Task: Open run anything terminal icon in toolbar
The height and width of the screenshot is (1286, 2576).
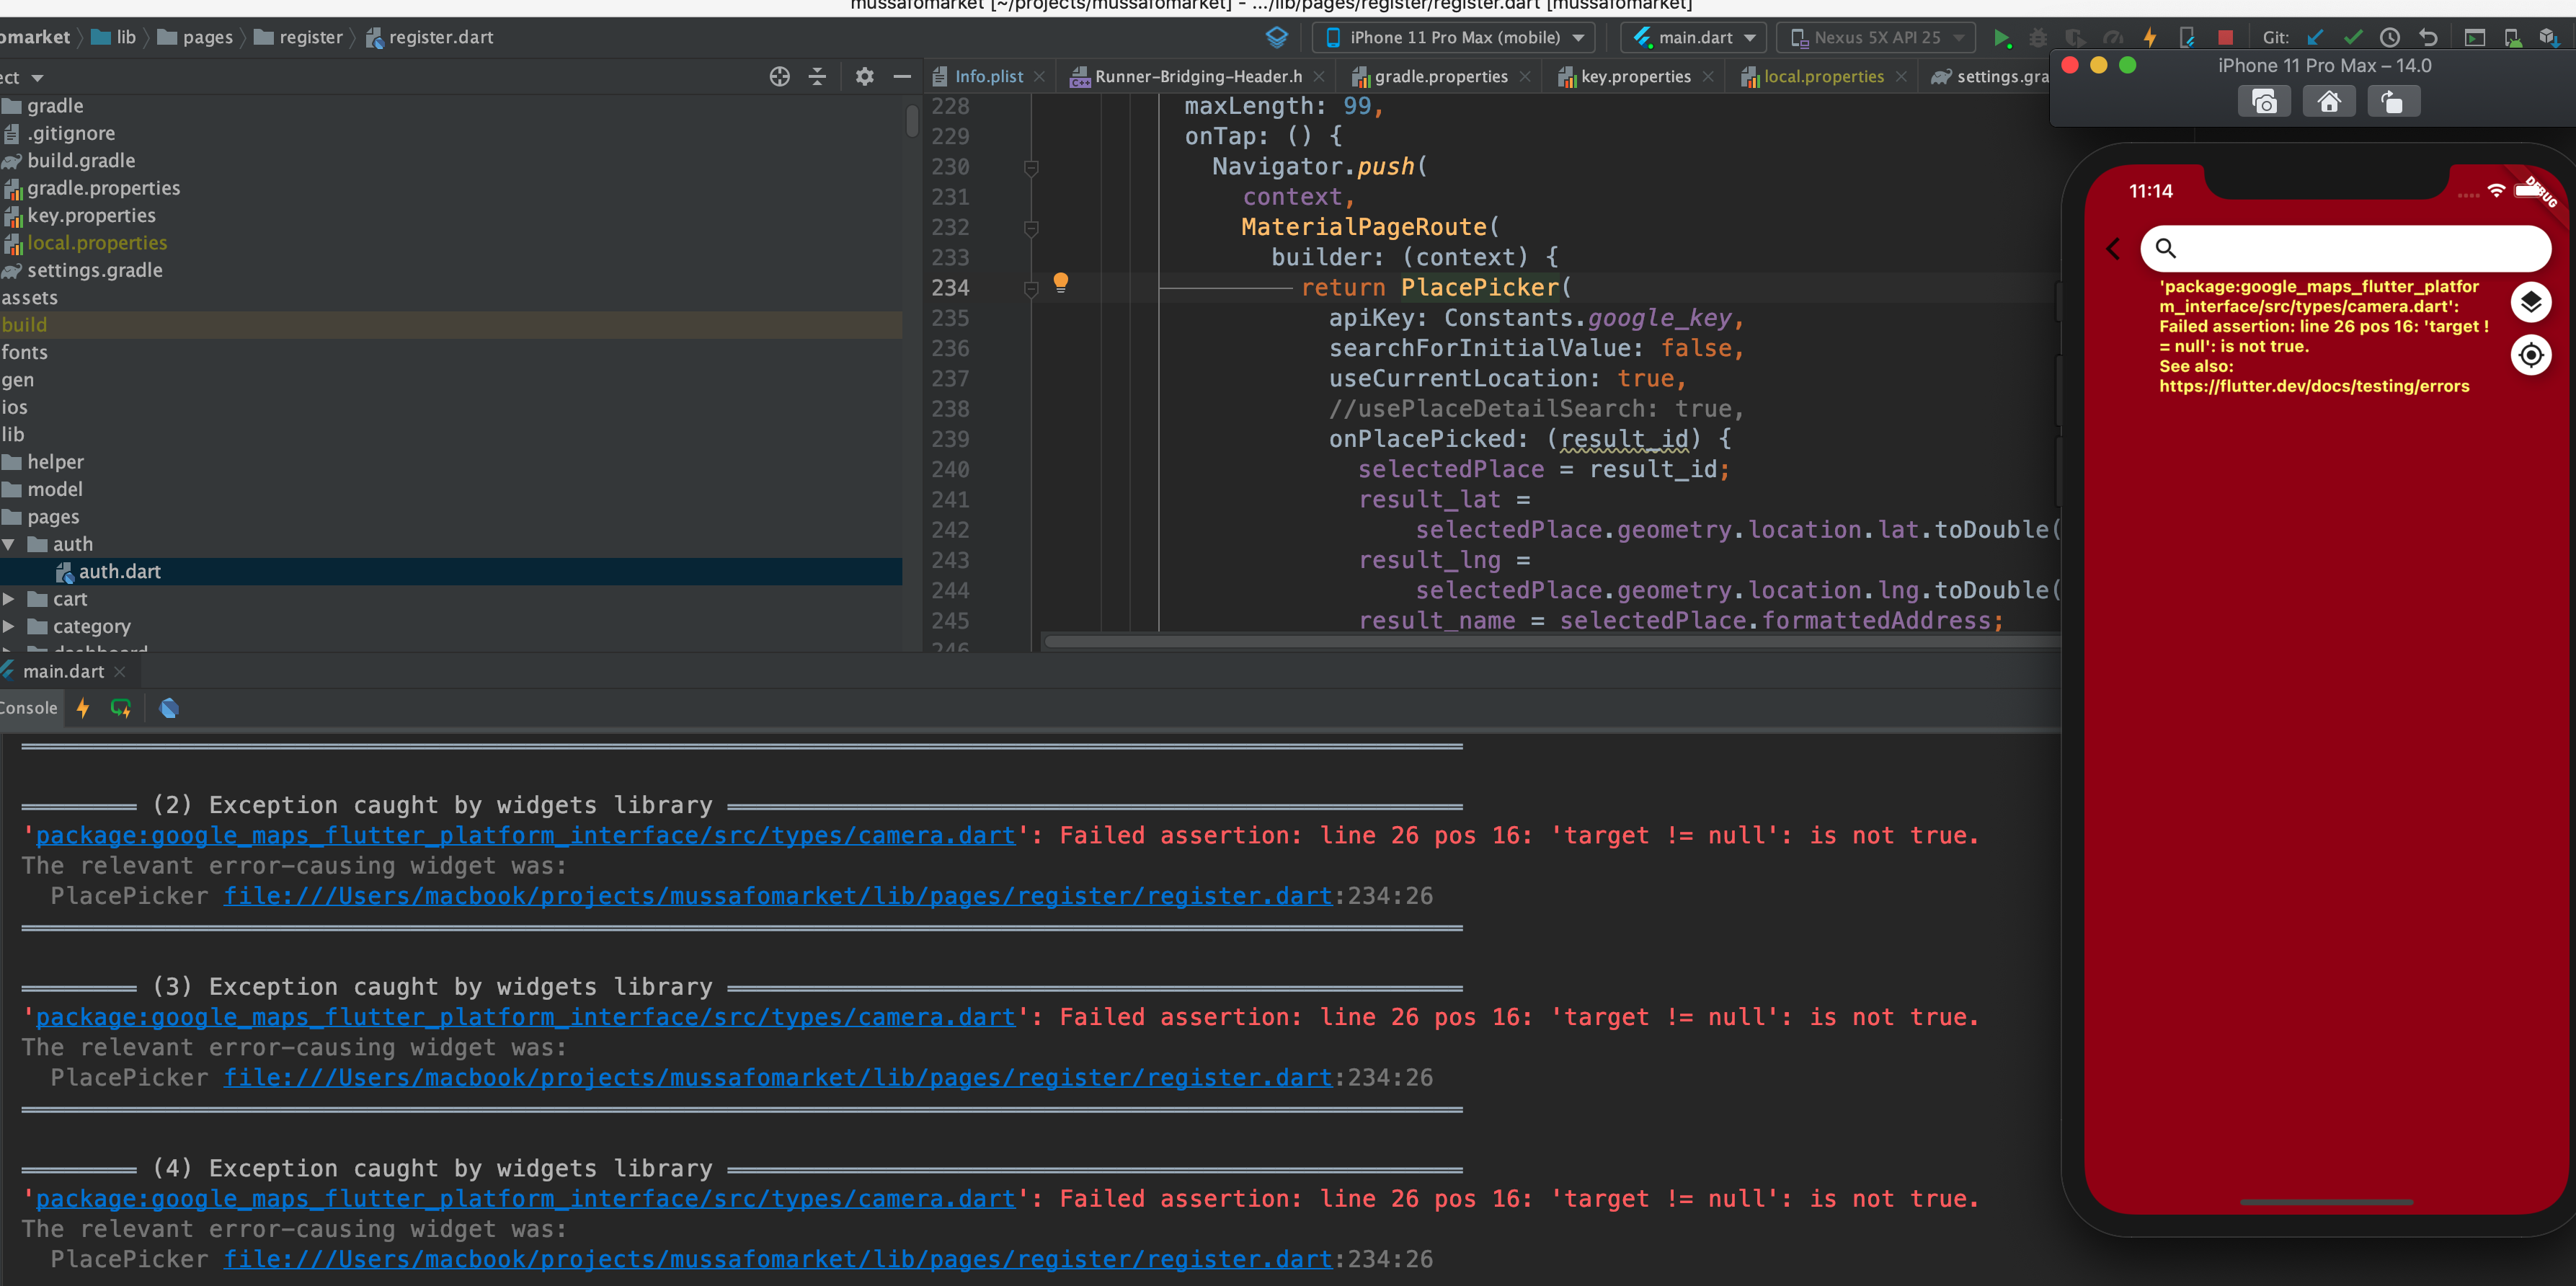Action: coord(2475,38)
